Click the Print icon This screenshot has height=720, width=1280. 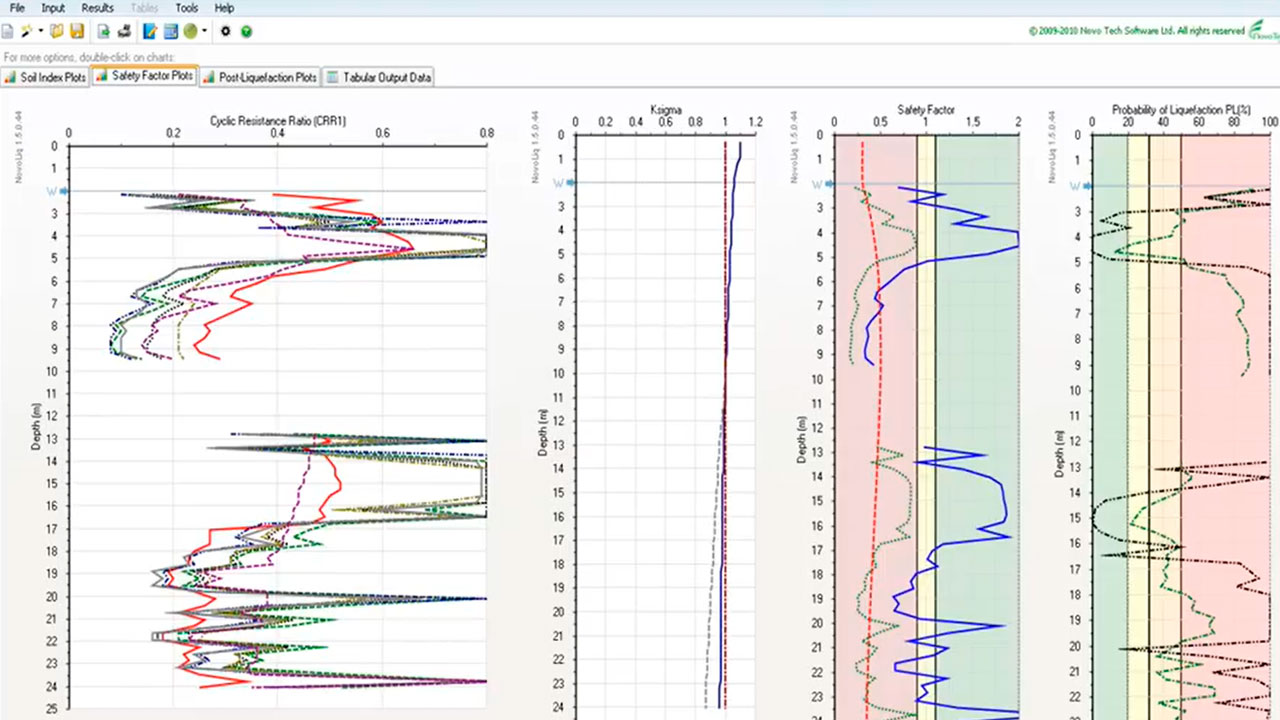[x=124, y=31]
